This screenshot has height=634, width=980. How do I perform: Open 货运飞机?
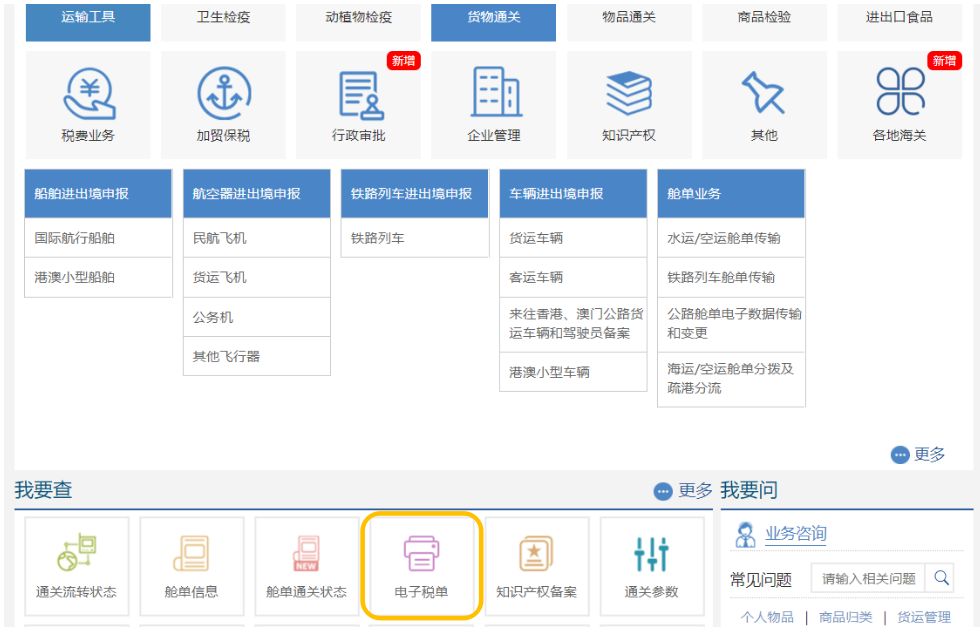pyautogui.click(x=257, y=277)
